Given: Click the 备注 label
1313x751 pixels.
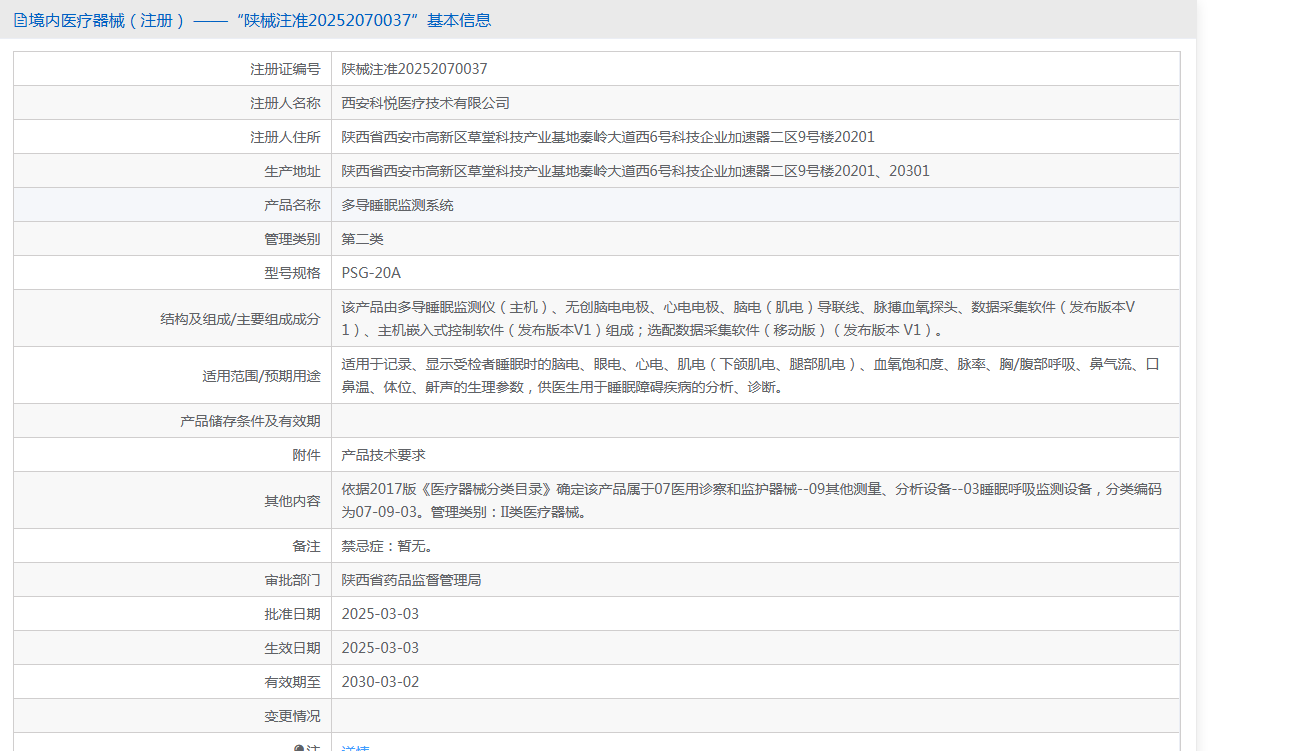Looking at the screenshot, I should (306, 546).
